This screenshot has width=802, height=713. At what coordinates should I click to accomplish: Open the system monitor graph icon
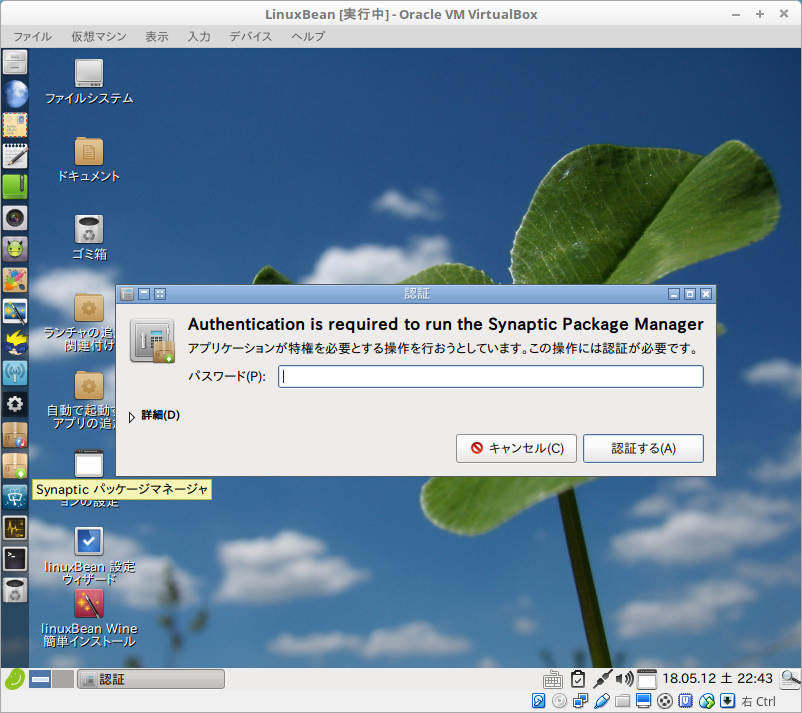tap(15, 528)
